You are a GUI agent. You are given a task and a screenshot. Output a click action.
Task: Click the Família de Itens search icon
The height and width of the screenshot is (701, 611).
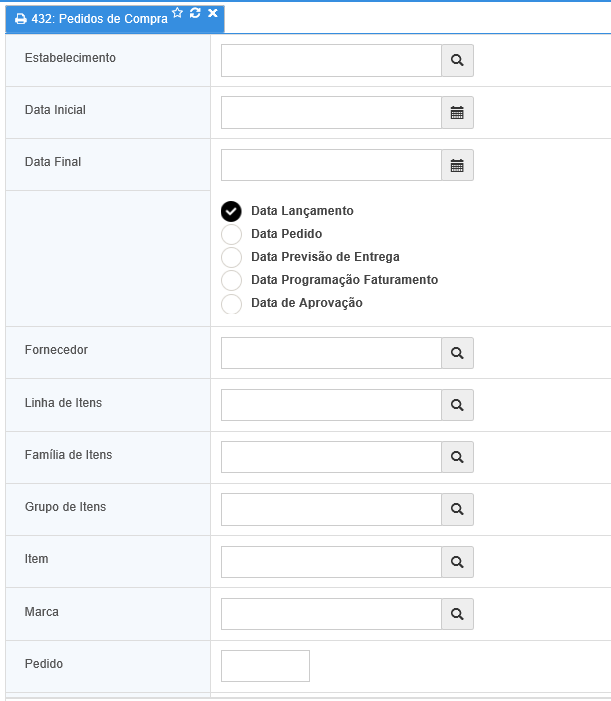457,457
